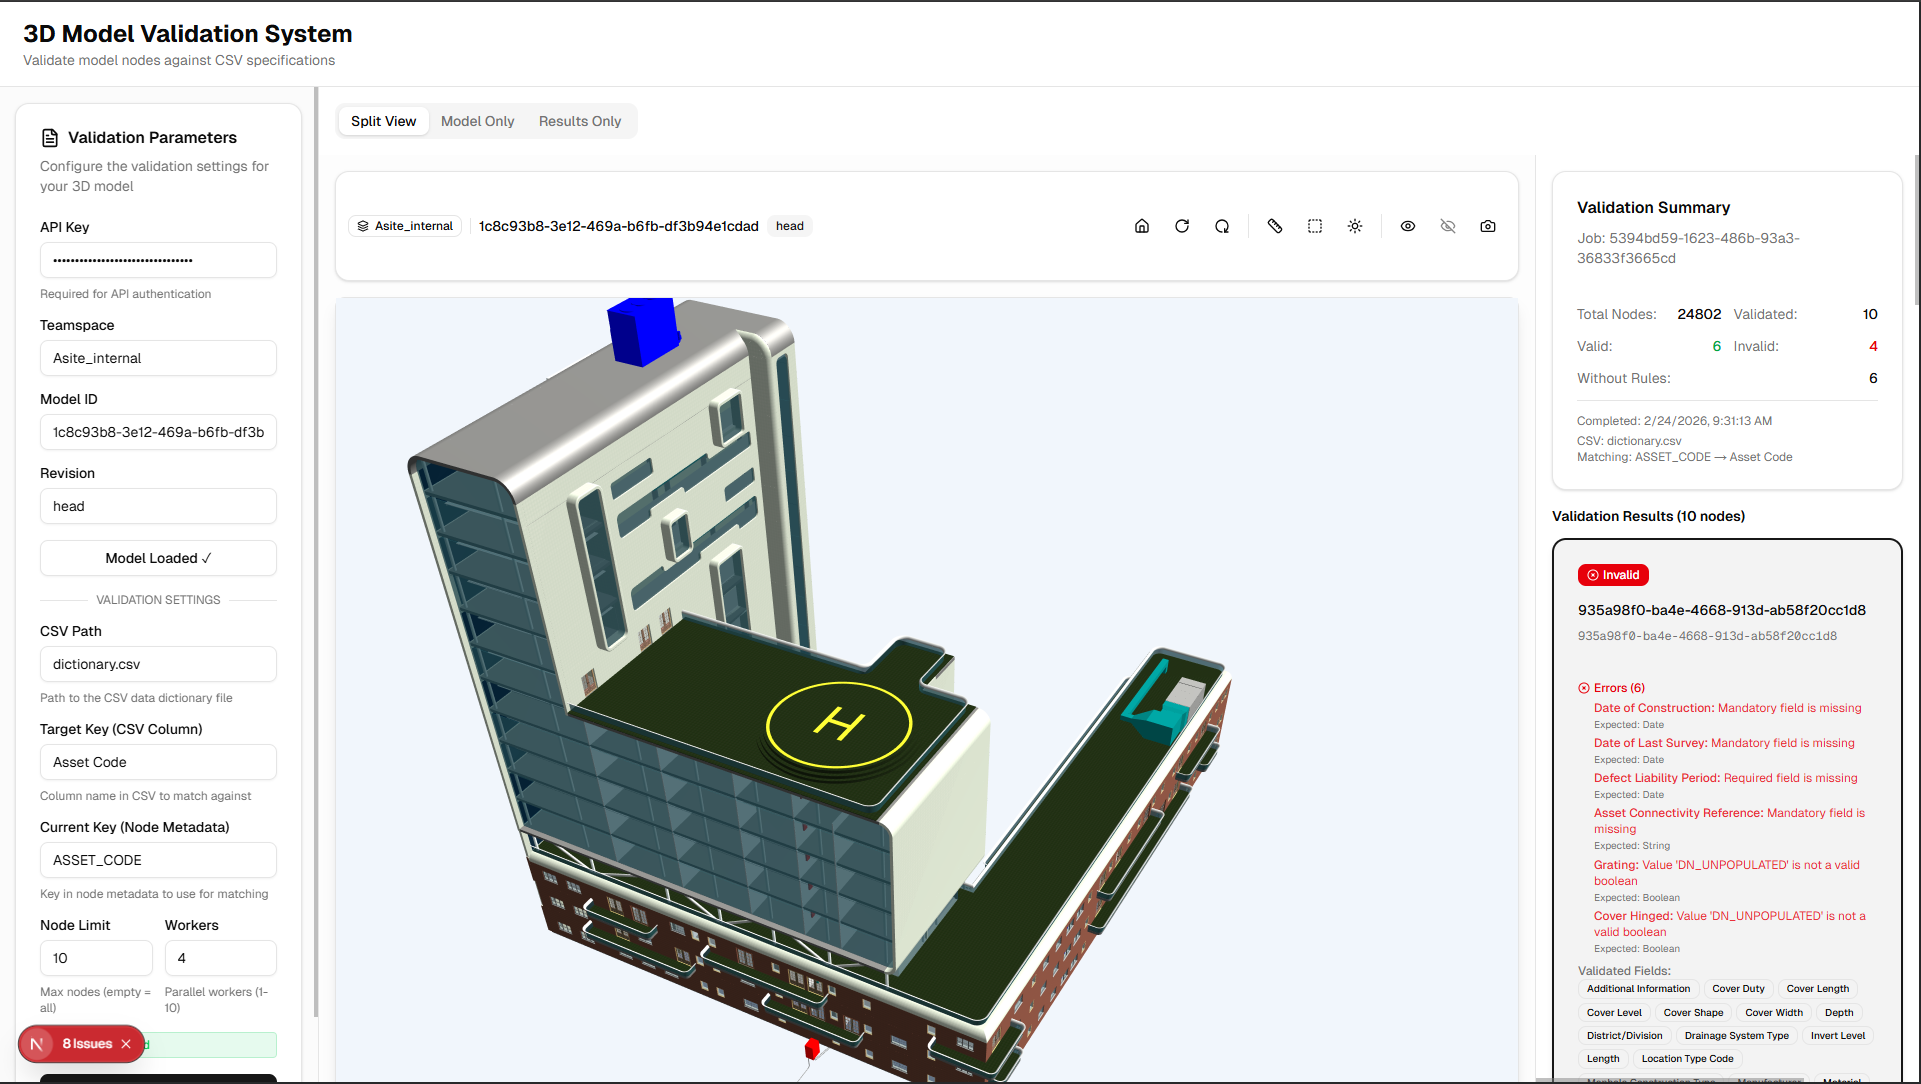Enable the box selection tool
This screenshot has width=1921, height=1084.
1315,226
